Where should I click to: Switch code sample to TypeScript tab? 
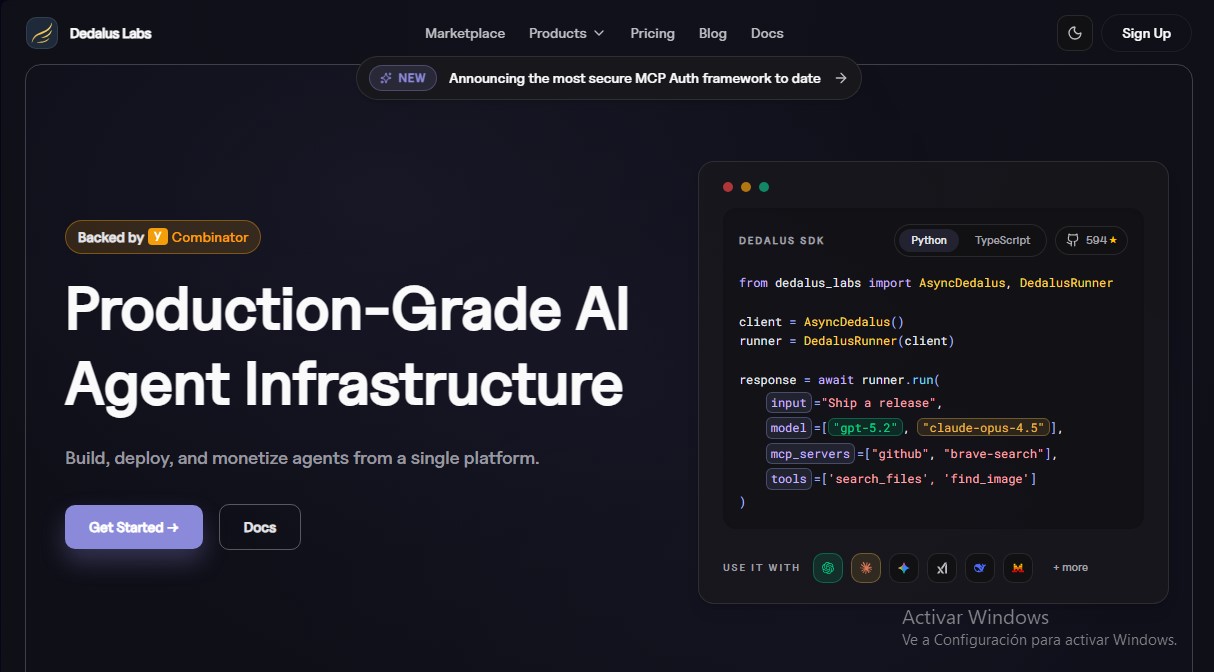pos(1002,240)
